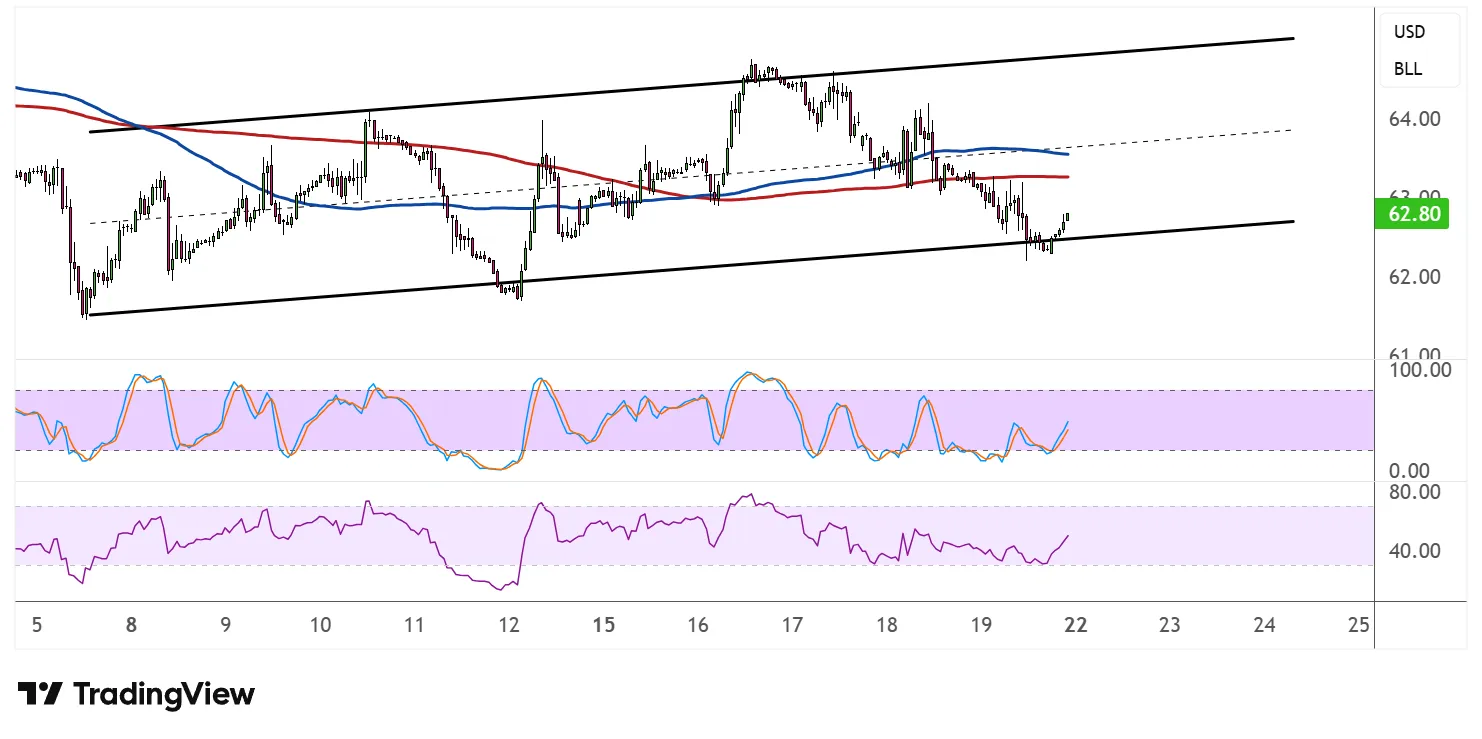This screenshot has height=739, width=1482.
Task: Click the TradingView logo
Action: (136, 694)
